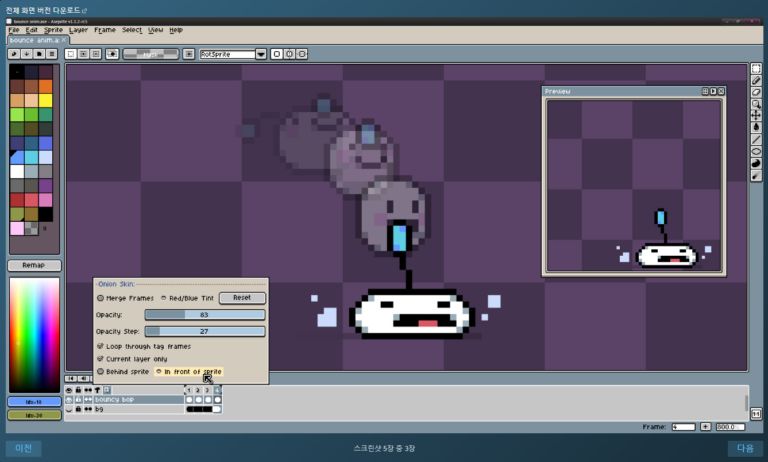Select the Pencil tool
The width and height of the screenshot is (768, 462).
click(756, 80)
